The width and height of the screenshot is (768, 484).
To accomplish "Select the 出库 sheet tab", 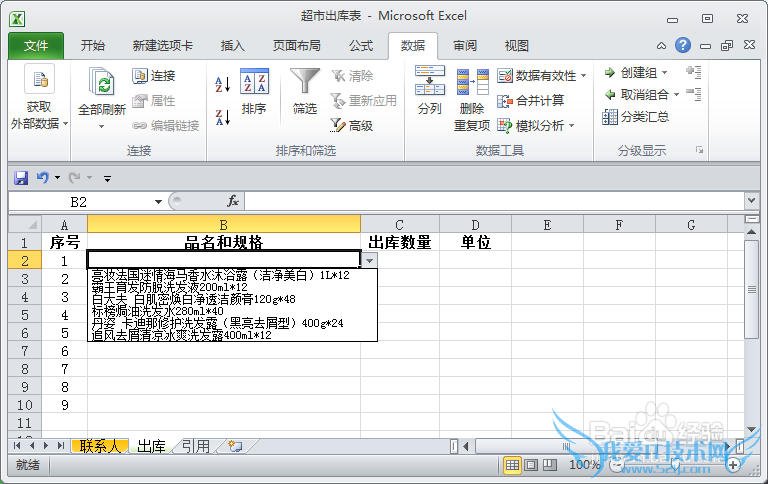I will pos(151,446).
